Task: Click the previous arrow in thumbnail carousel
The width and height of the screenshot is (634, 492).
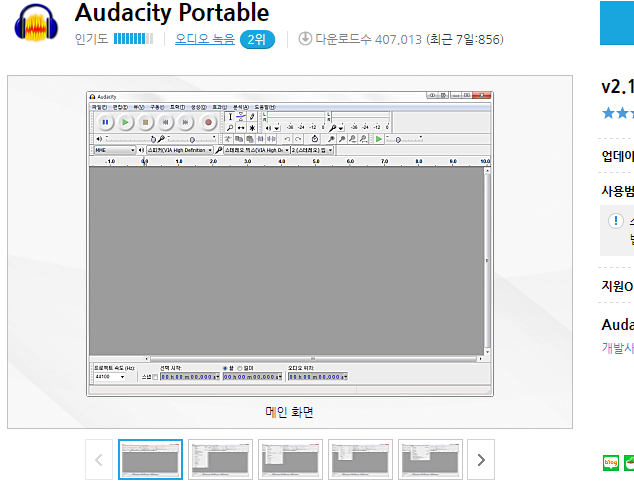Action: 99,460
